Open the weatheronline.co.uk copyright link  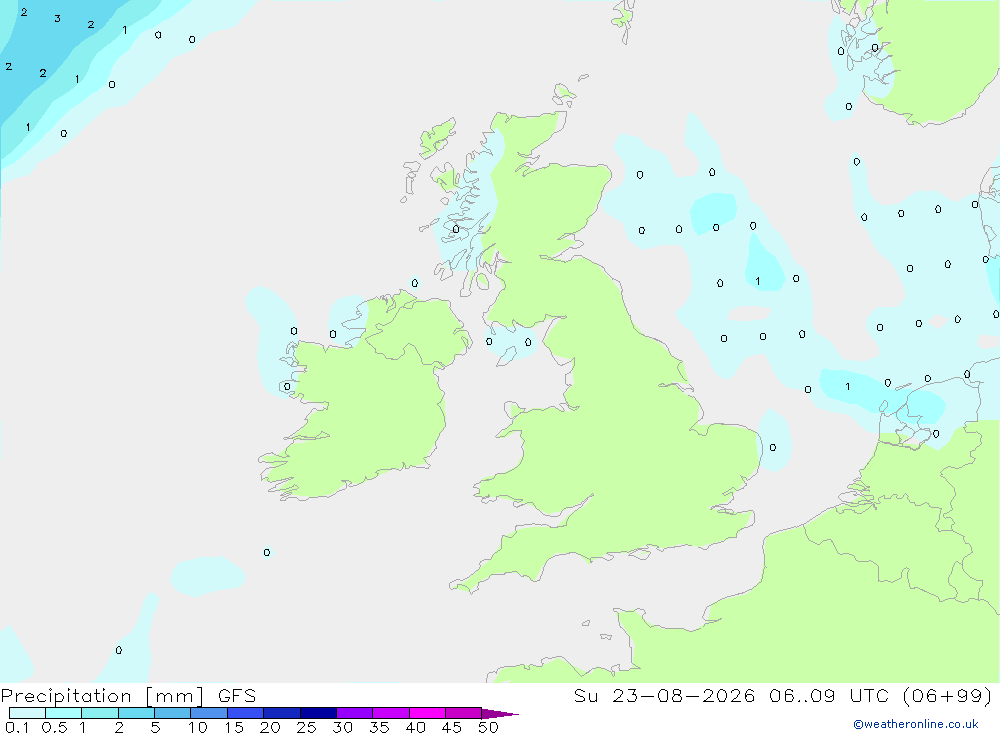pos(916,724)
